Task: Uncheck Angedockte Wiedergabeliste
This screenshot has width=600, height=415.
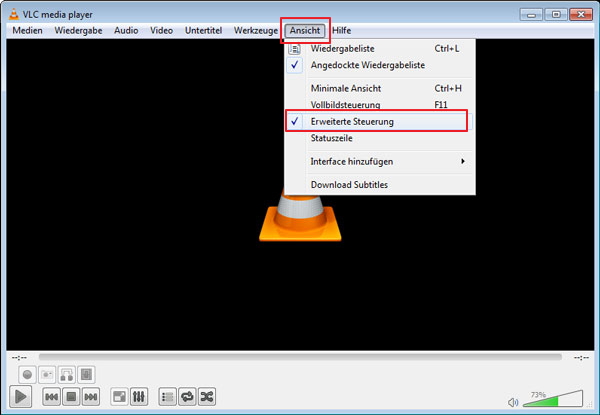Action: click(380, 65)
